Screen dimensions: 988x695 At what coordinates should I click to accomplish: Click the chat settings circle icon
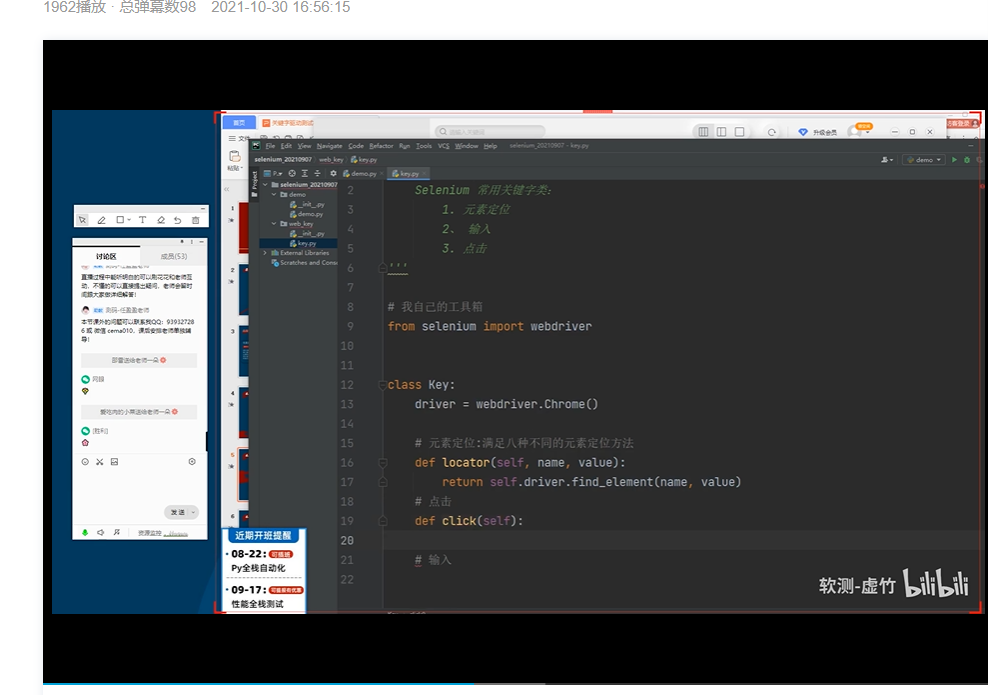tap(192, 462)
